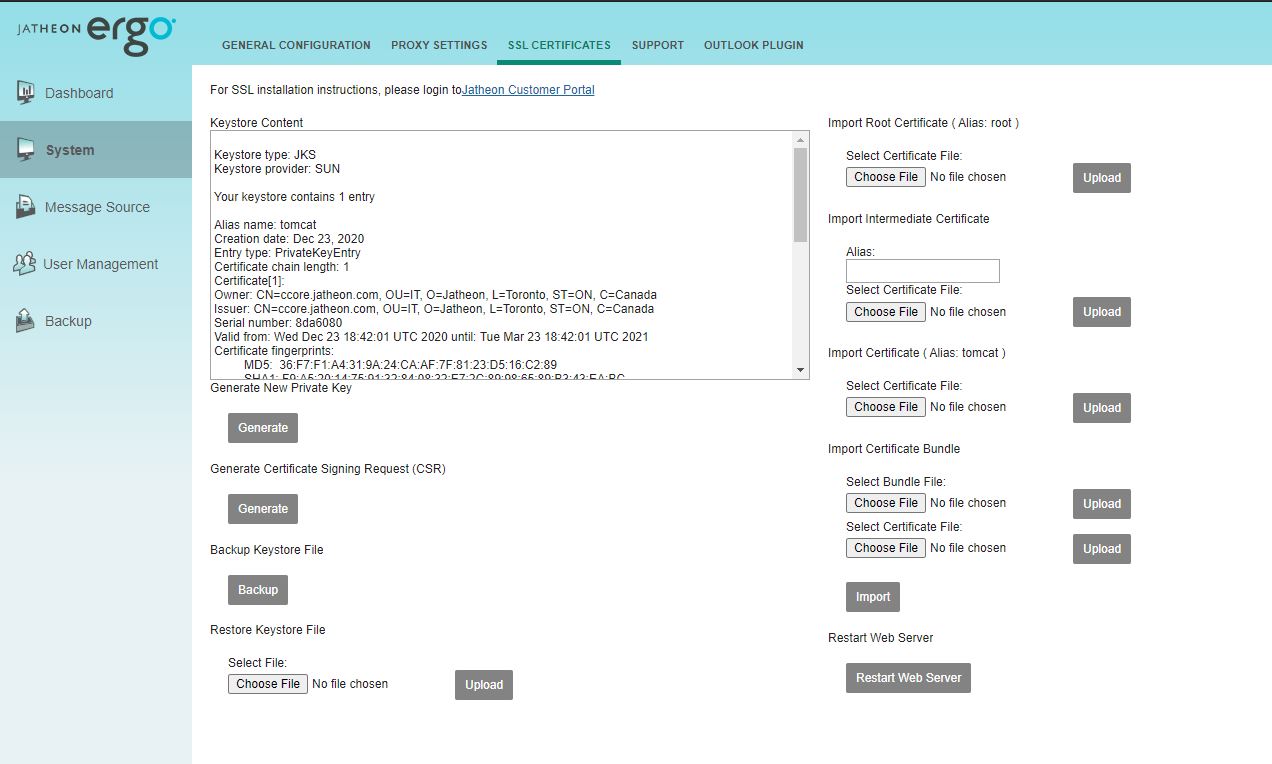This screenshot has width=1272, height=764.
Task: Click the keystore scrollbar down arrow
Action: [x=800, y=370]
